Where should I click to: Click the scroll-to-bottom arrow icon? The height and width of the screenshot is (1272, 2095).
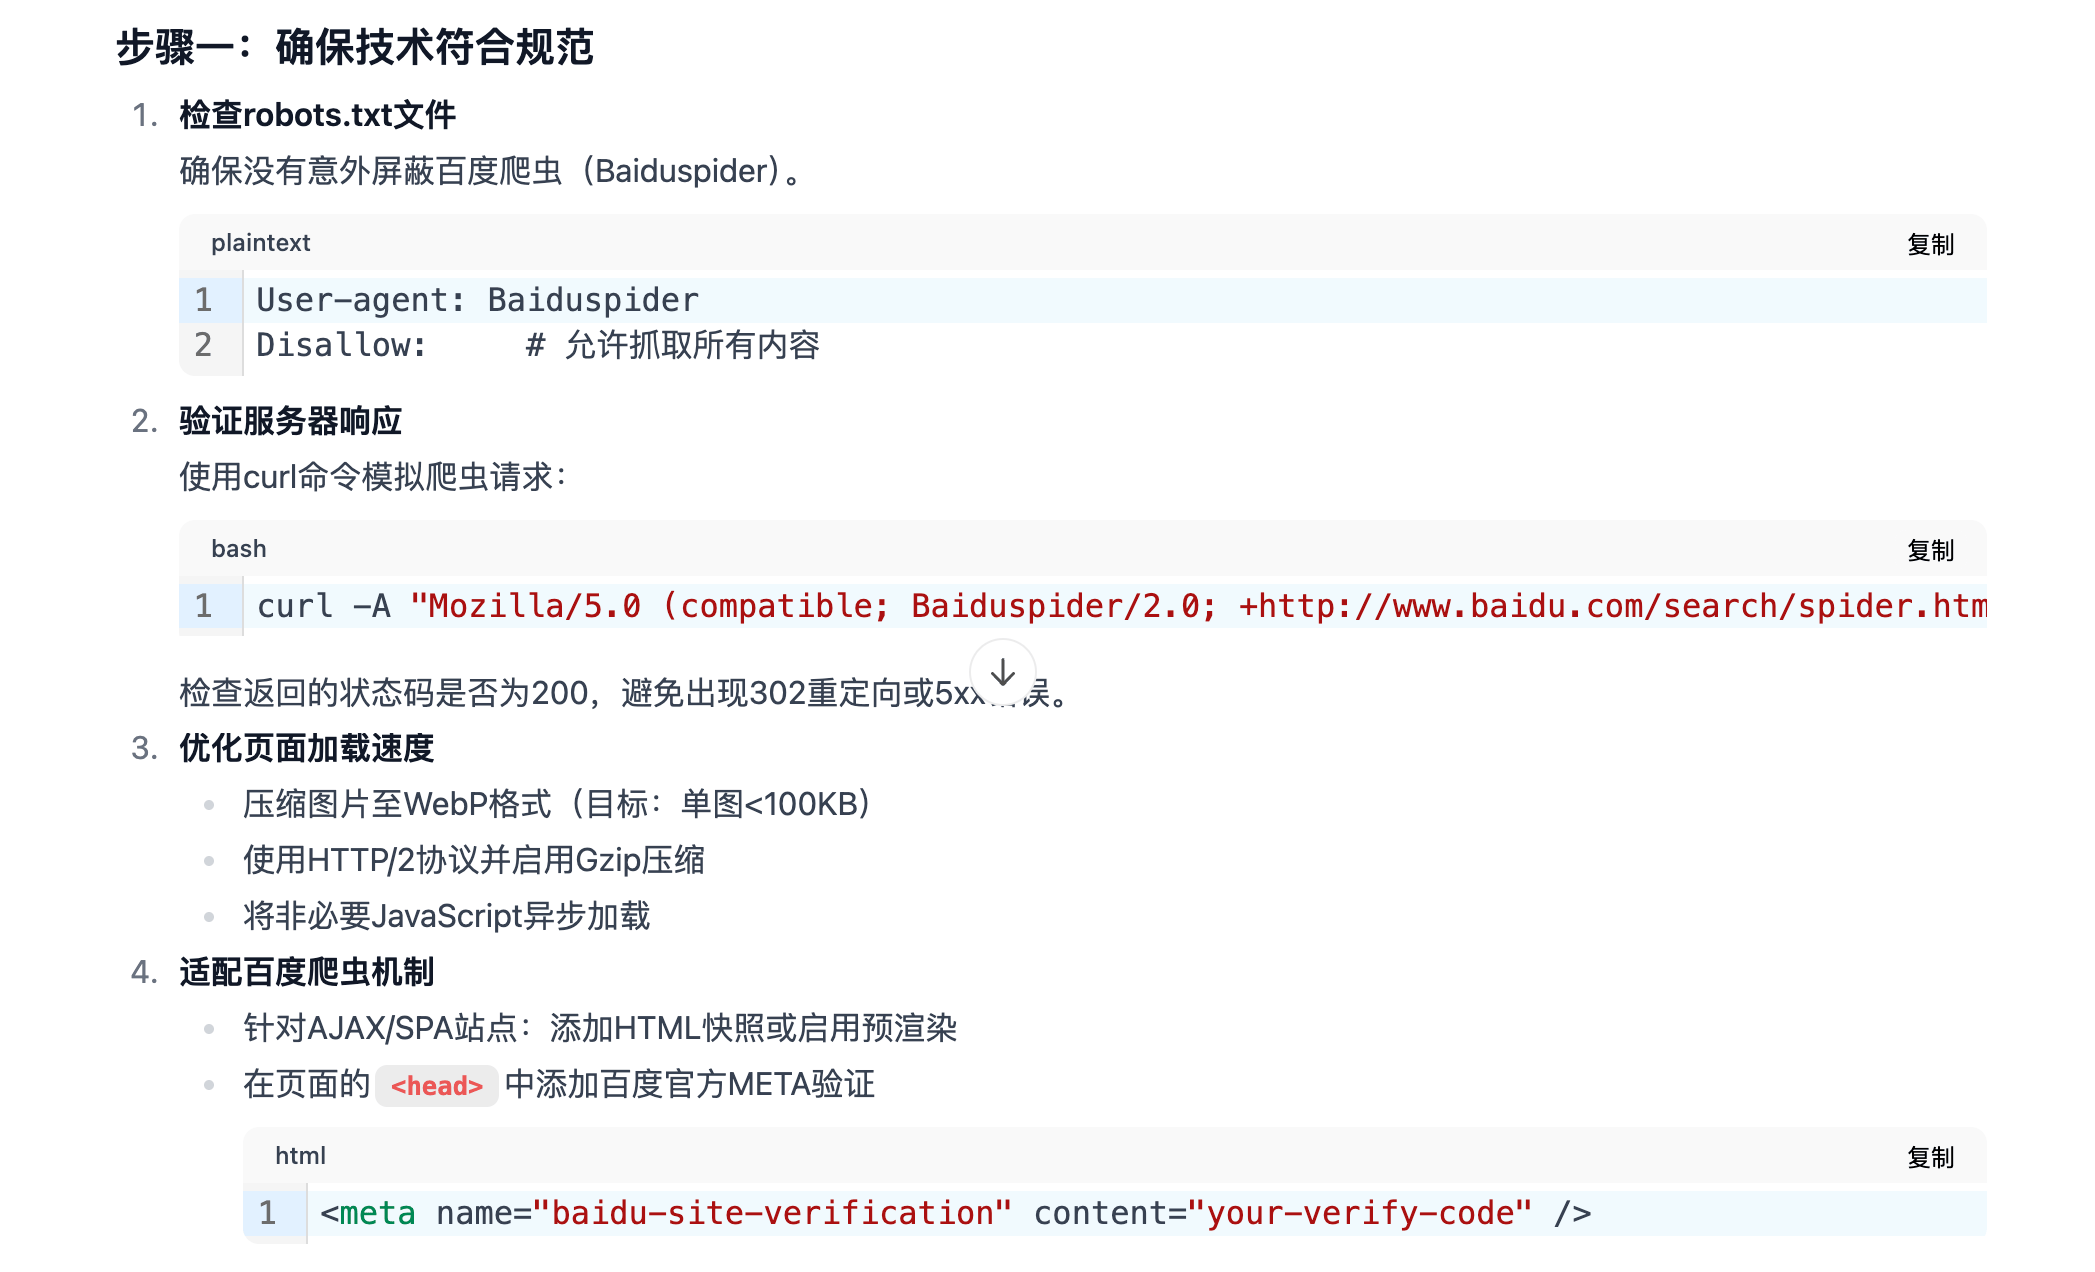click(1002, 673)
